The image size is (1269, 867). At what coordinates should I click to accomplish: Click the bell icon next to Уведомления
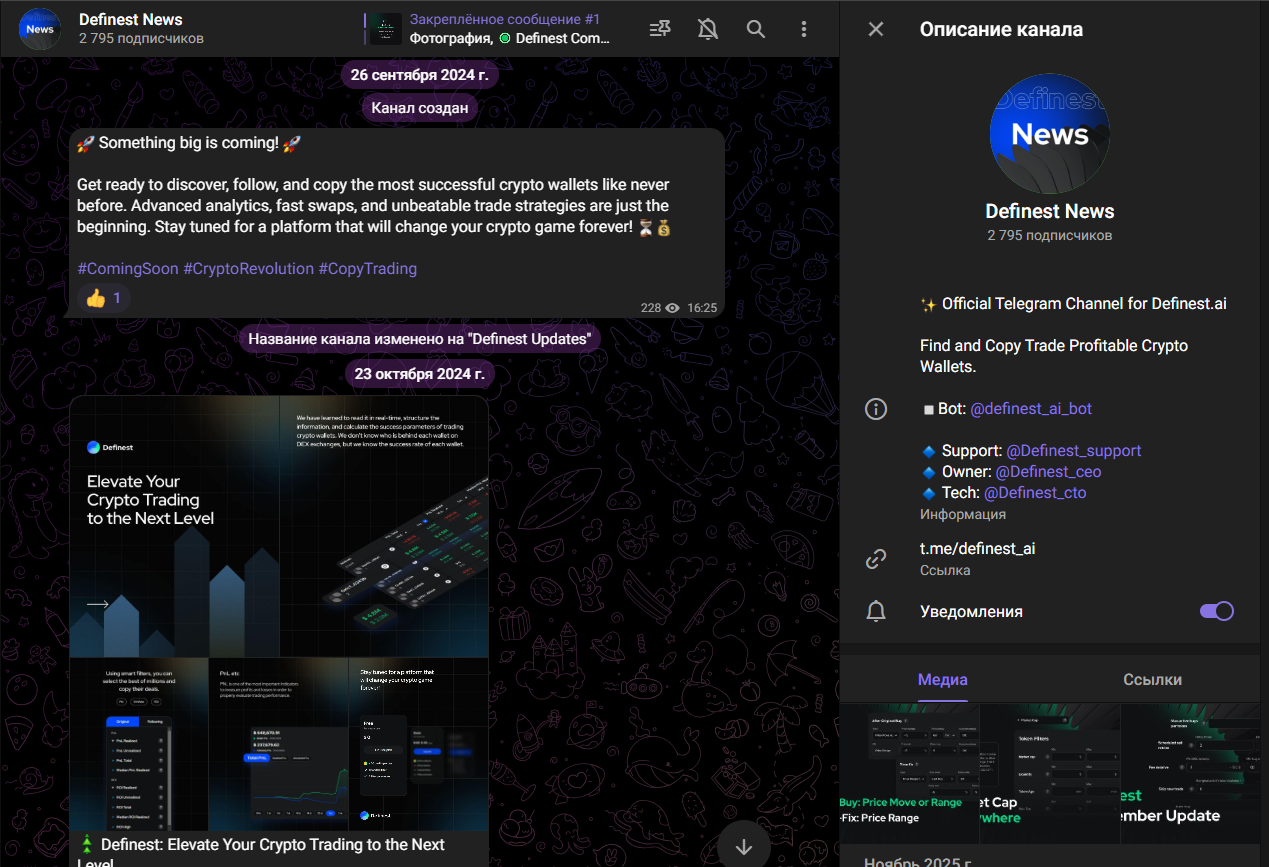[876, 611]
